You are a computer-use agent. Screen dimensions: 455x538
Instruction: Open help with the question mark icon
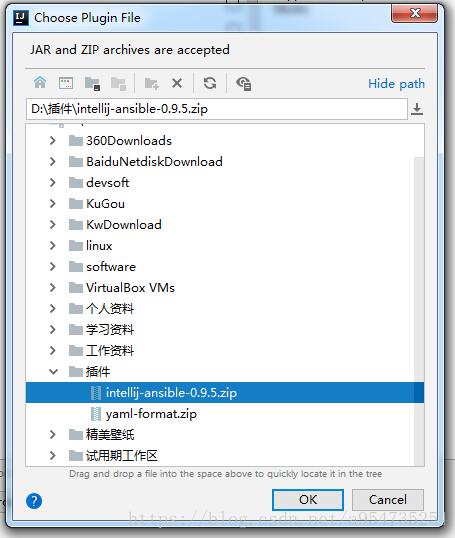tap(34, 501)
